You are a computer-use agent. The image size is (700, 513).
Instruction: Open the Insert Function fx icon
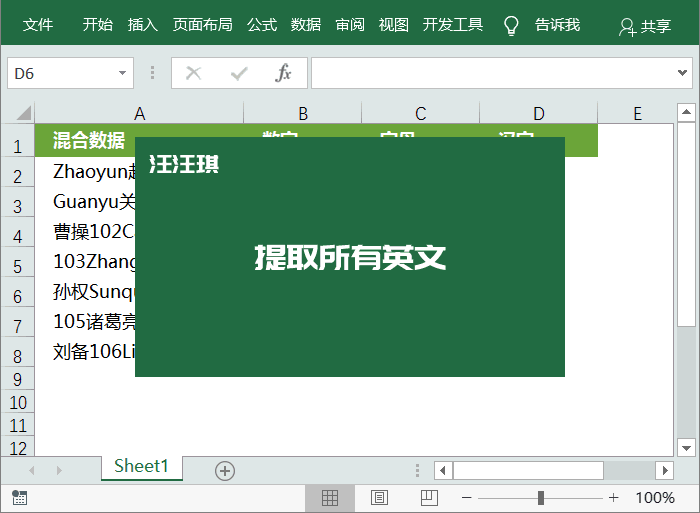pos(283,73)
